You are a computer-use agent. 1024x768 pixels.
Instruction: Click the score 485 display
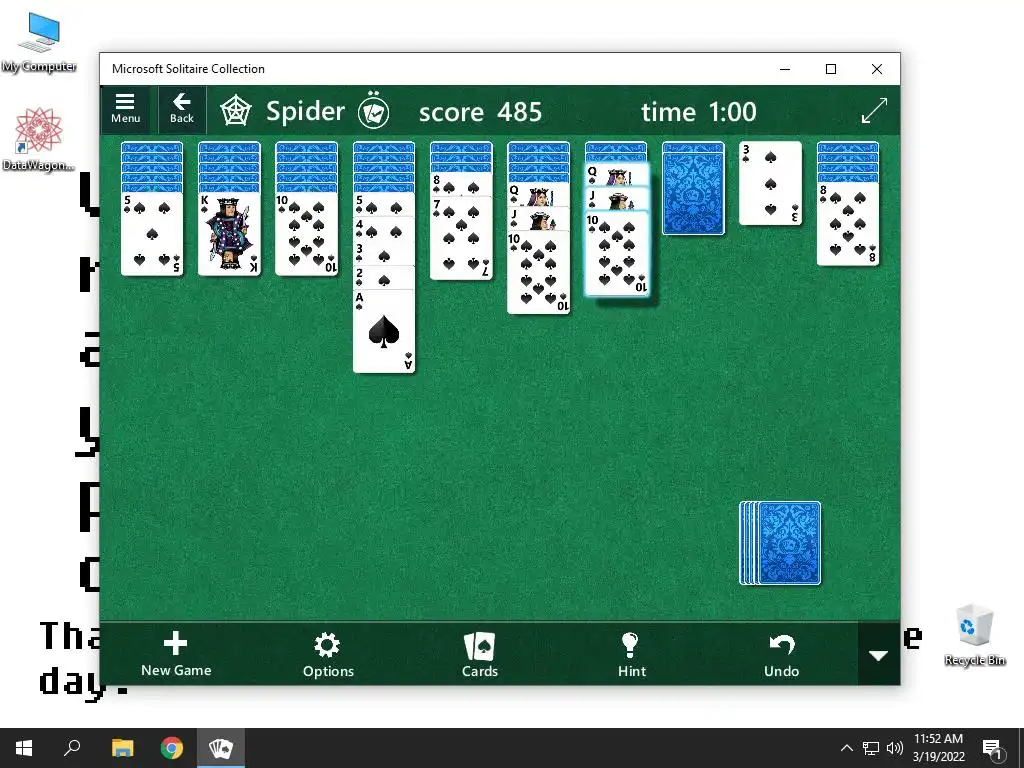coord(480,112)
